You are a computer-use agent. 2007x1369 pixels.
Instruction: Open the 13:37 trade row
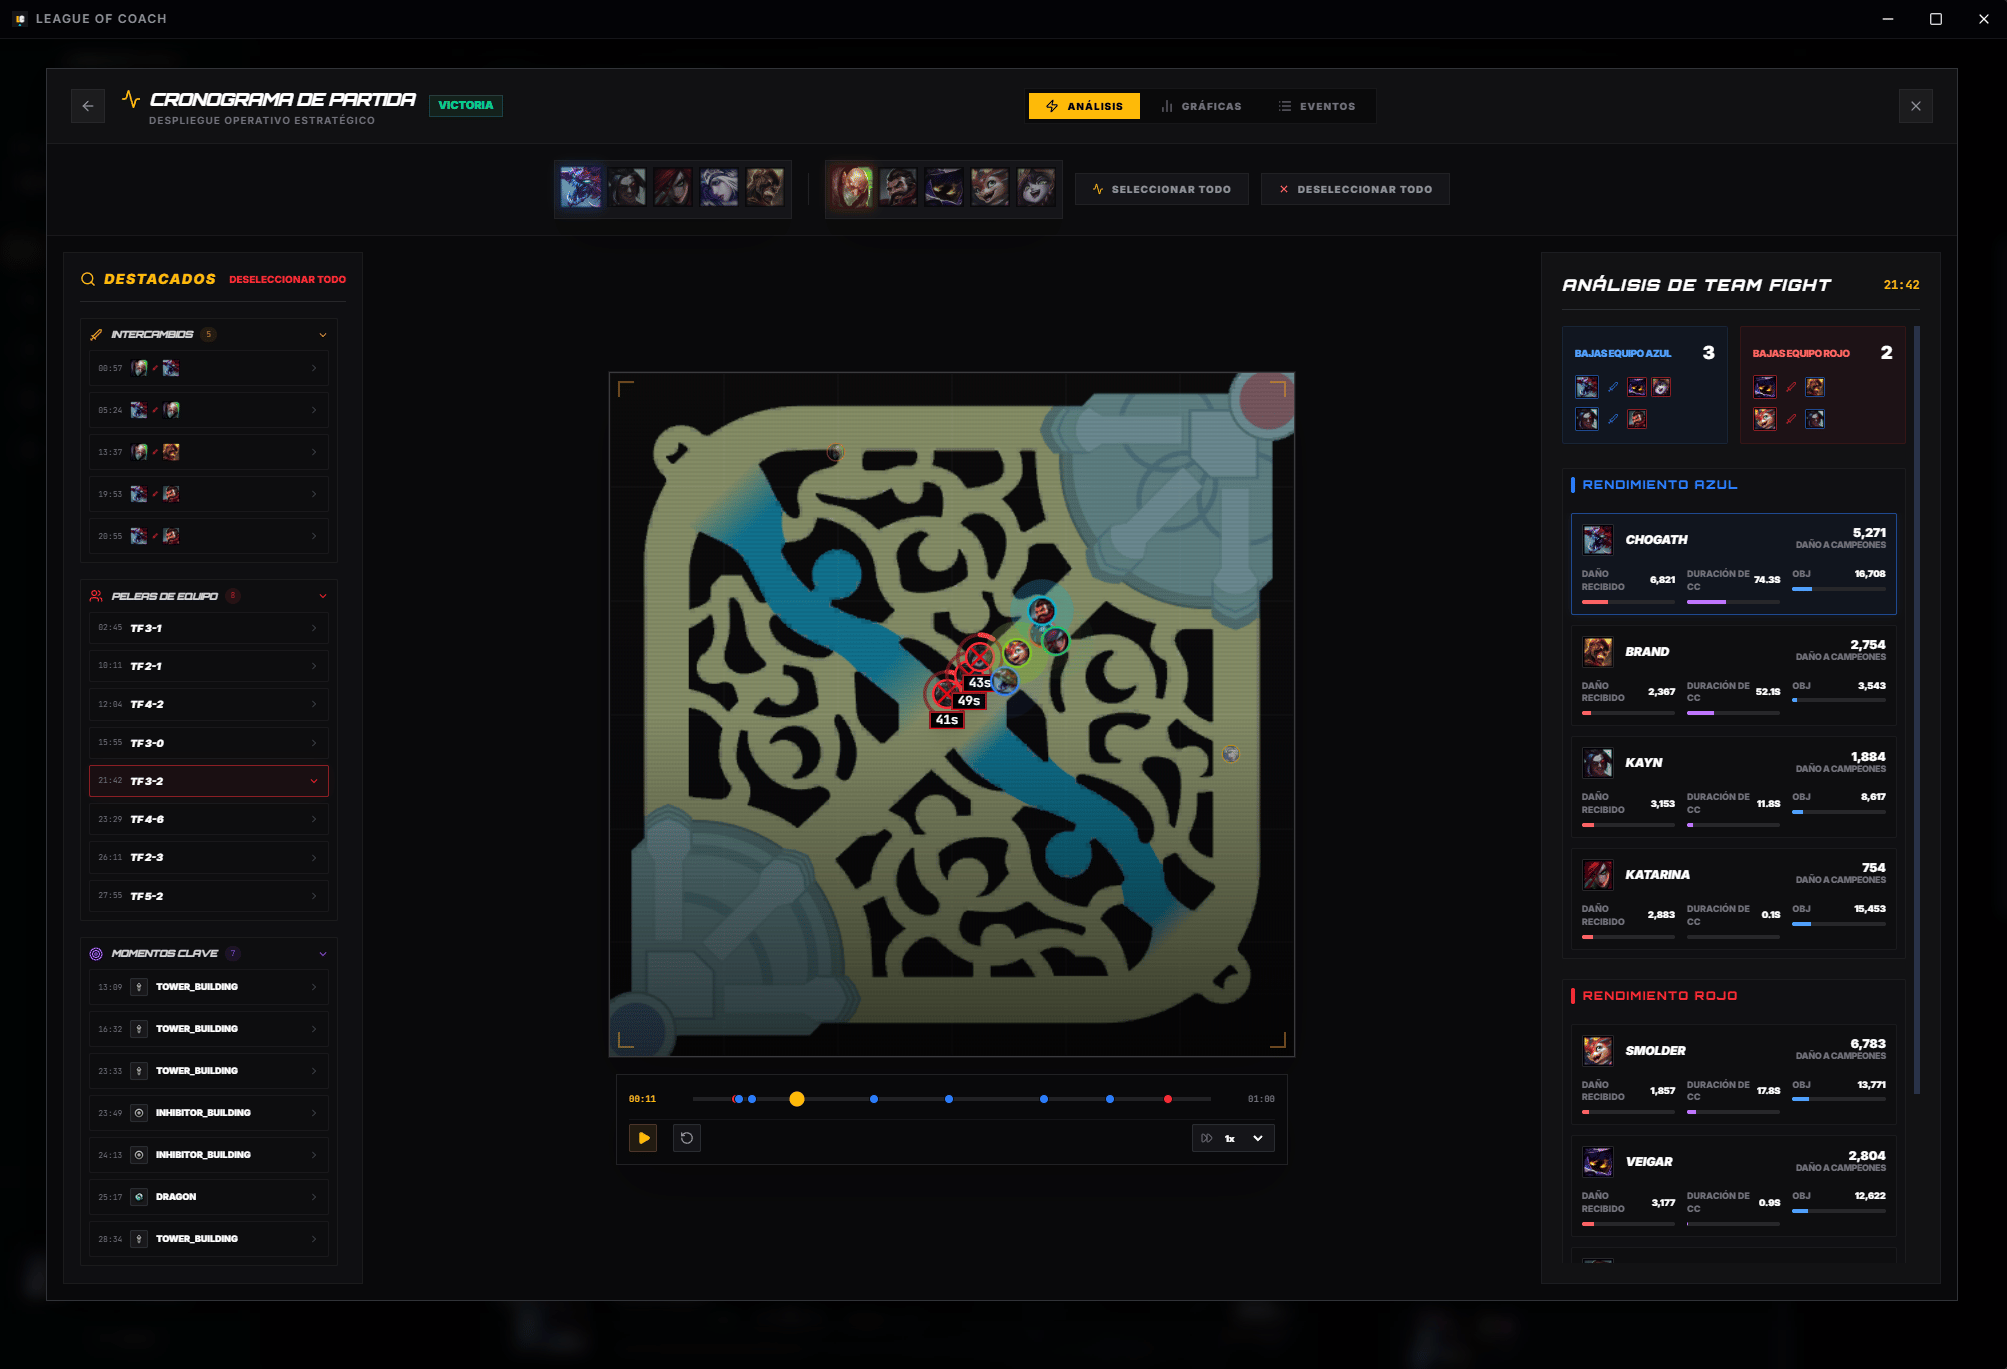(x=209, y=453)
